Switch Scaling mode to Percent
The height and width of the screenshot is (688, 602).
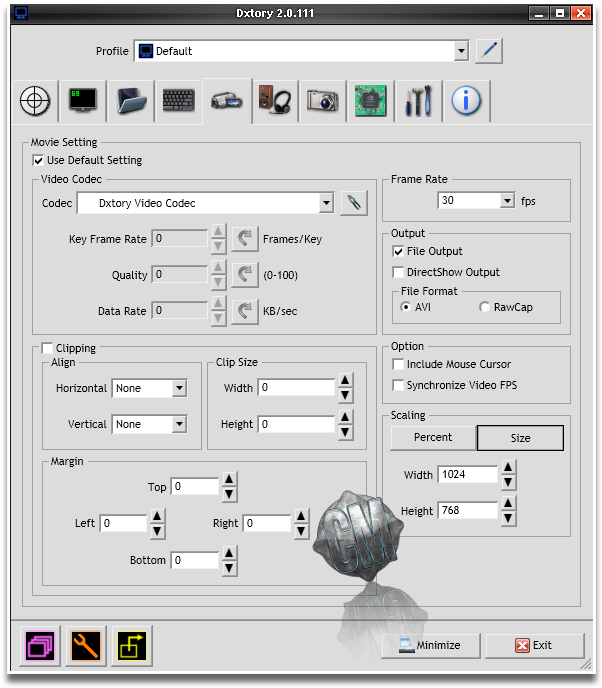(433, 437)
